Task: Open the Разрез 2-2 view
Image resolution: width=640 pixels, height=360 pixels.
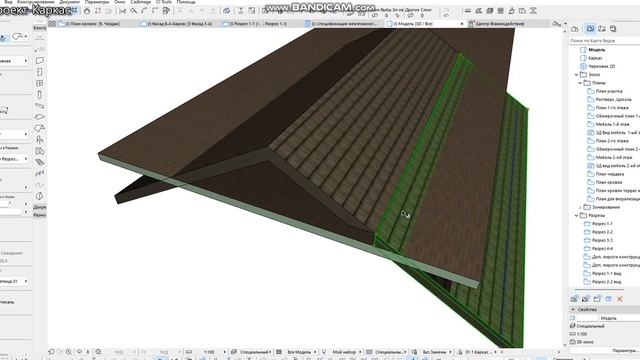Action: coord(602,232)
